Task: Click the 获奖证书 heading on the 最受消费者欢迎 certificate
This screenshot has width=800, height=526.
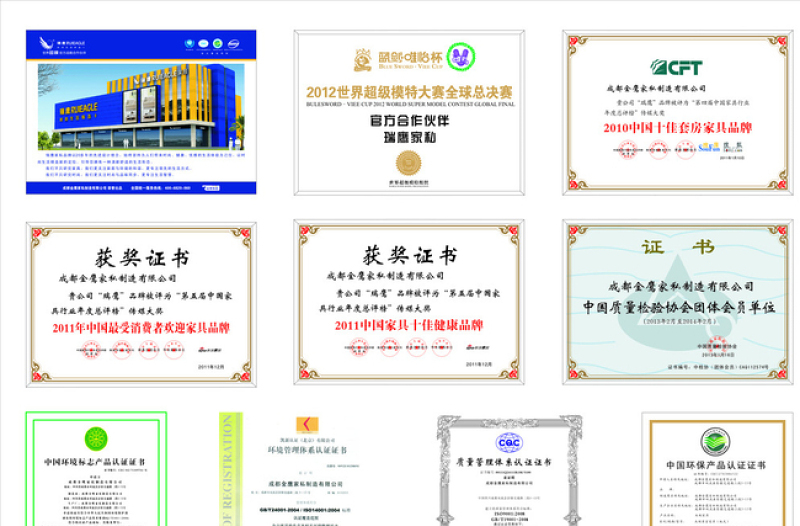Action: pos(142,258)
